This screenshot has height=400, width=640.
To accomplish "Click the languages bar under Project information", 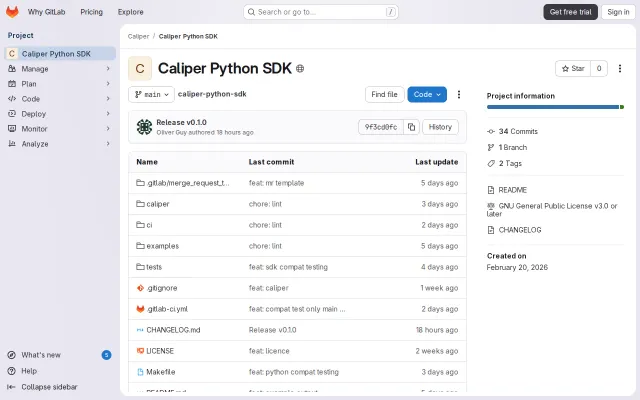I will (x=555, y=107).
